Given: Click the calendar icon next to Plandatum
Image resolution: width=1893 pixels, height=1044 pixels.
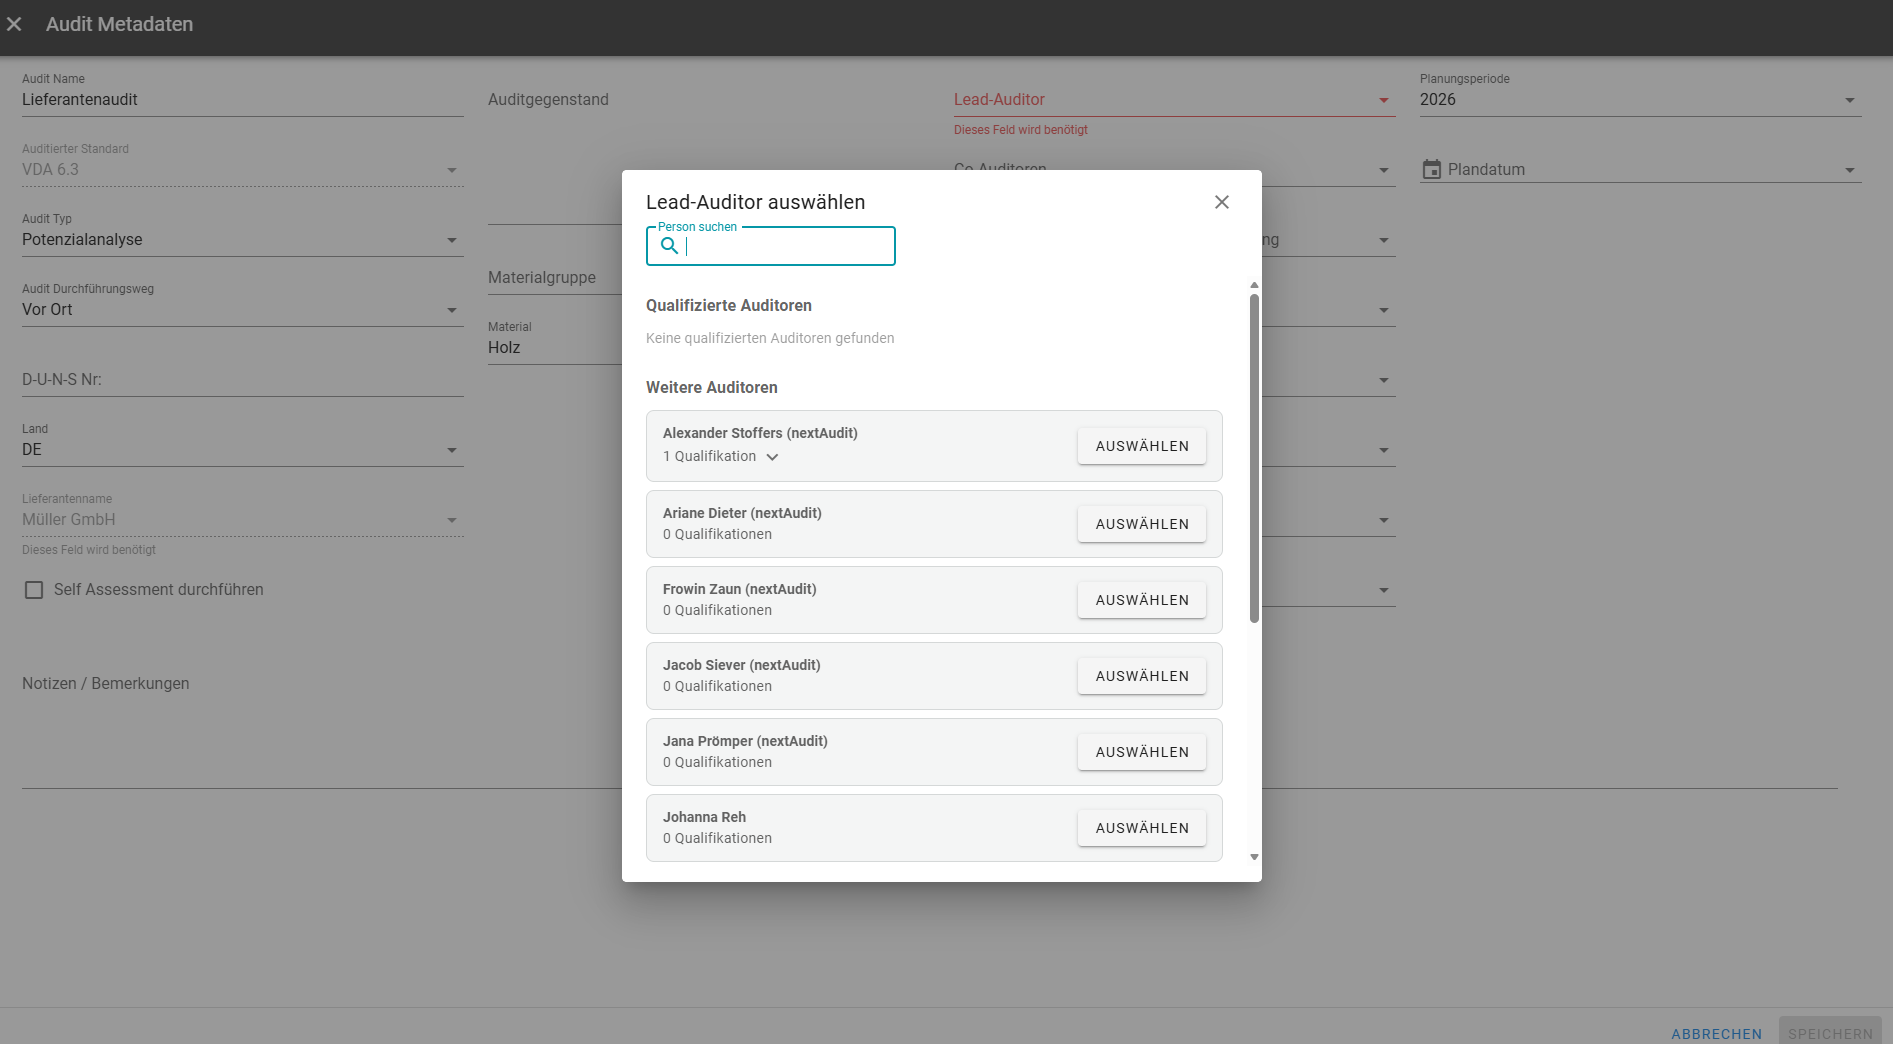Looking at the screenshot, I should [x=1431, y=170].
